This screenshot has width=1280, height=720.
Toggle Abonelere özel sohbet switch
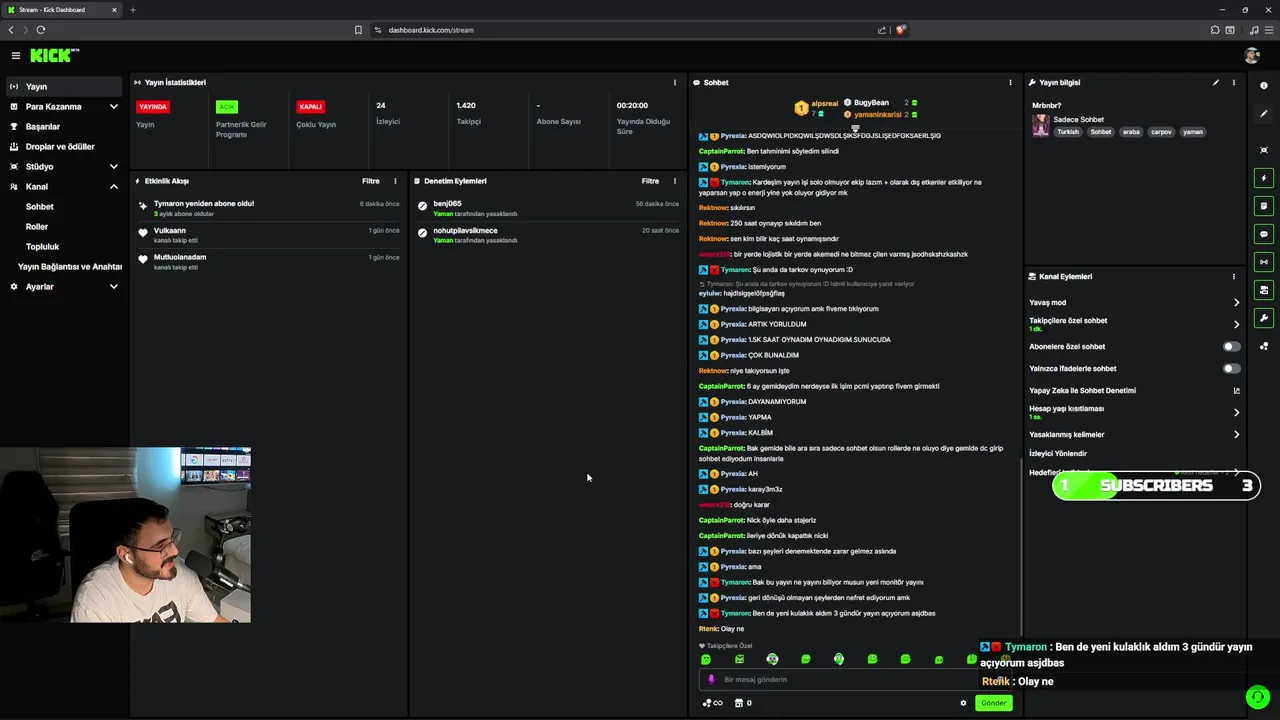pyautogui.click(x=1232, y=347)
